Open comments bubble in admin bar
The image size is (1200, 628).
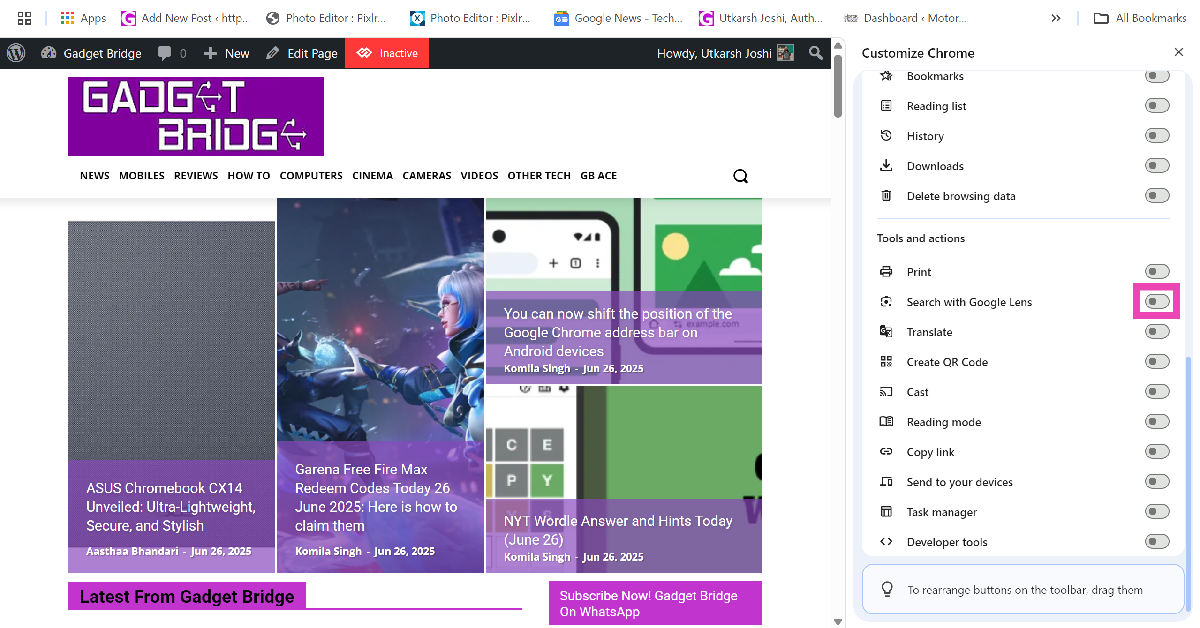point(172,53)
